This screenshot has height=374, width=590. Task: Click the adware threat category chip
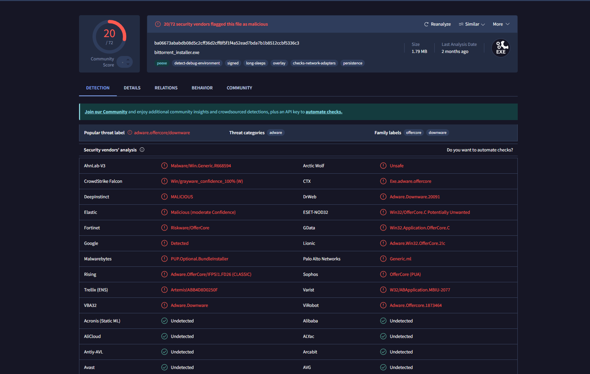tap(276, 133)
